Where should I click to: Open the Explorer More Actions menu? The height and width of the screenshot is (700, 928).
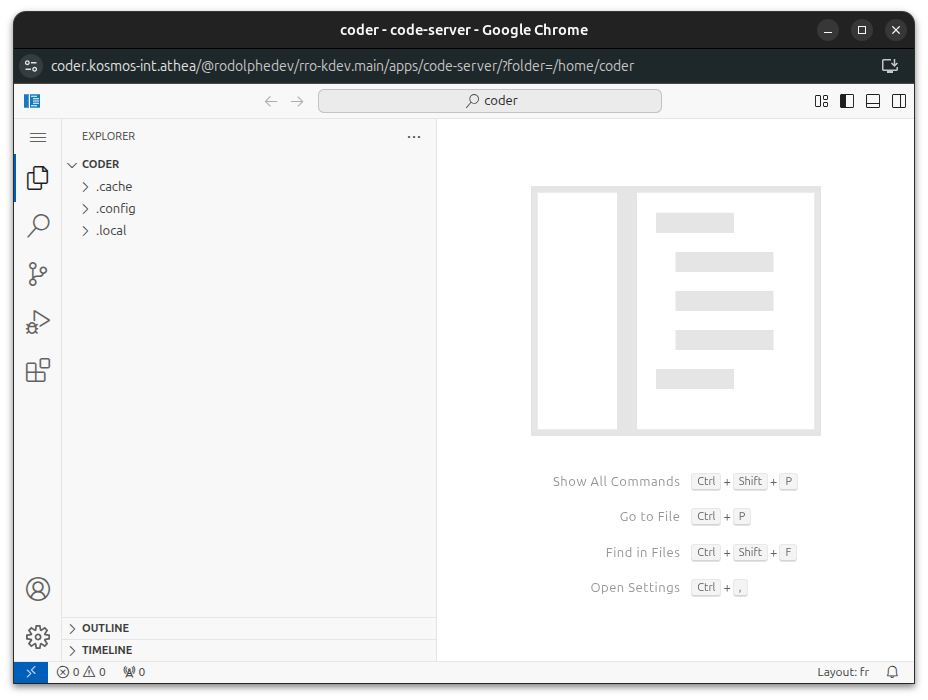414,137
